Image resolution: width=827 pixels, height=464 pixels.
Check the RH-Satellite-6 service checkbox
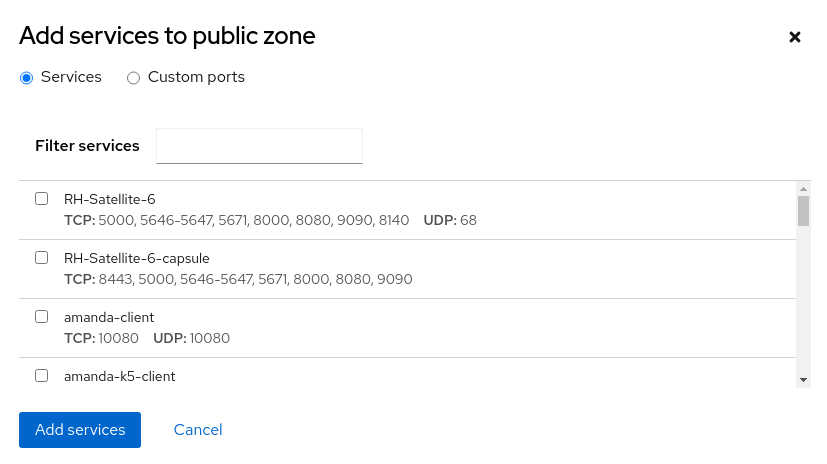[42, 199]
